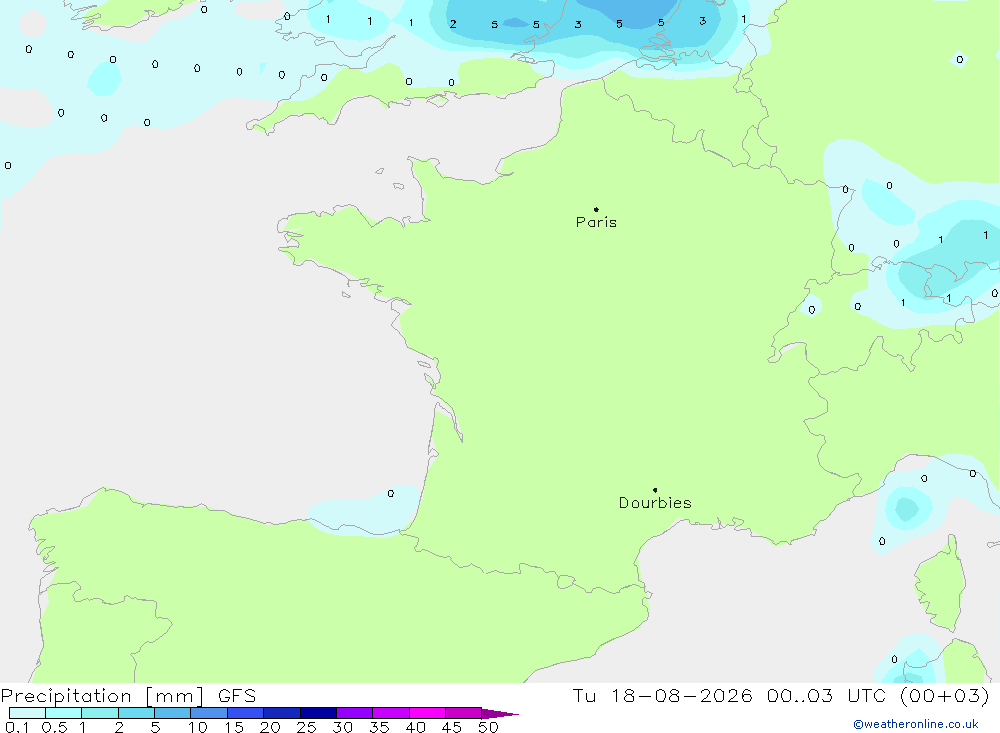Click the 35–40 mm legend color swatch

pyautogui.click(x=391, y=713)
